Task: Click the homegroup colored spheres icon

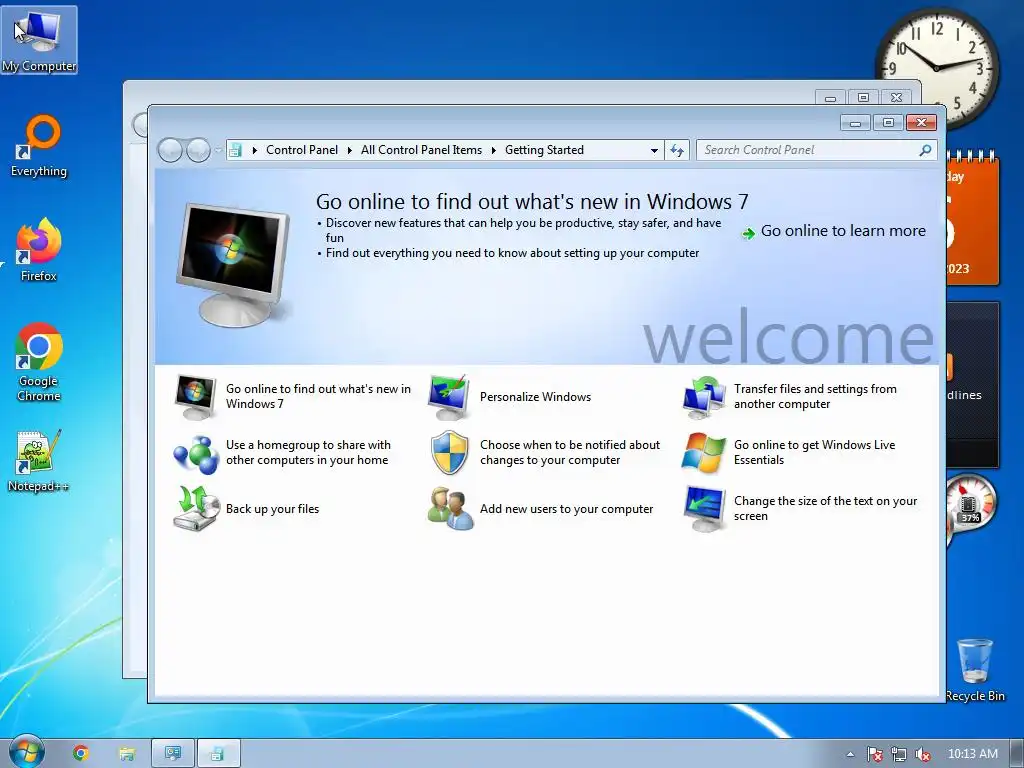Action: 195,453
